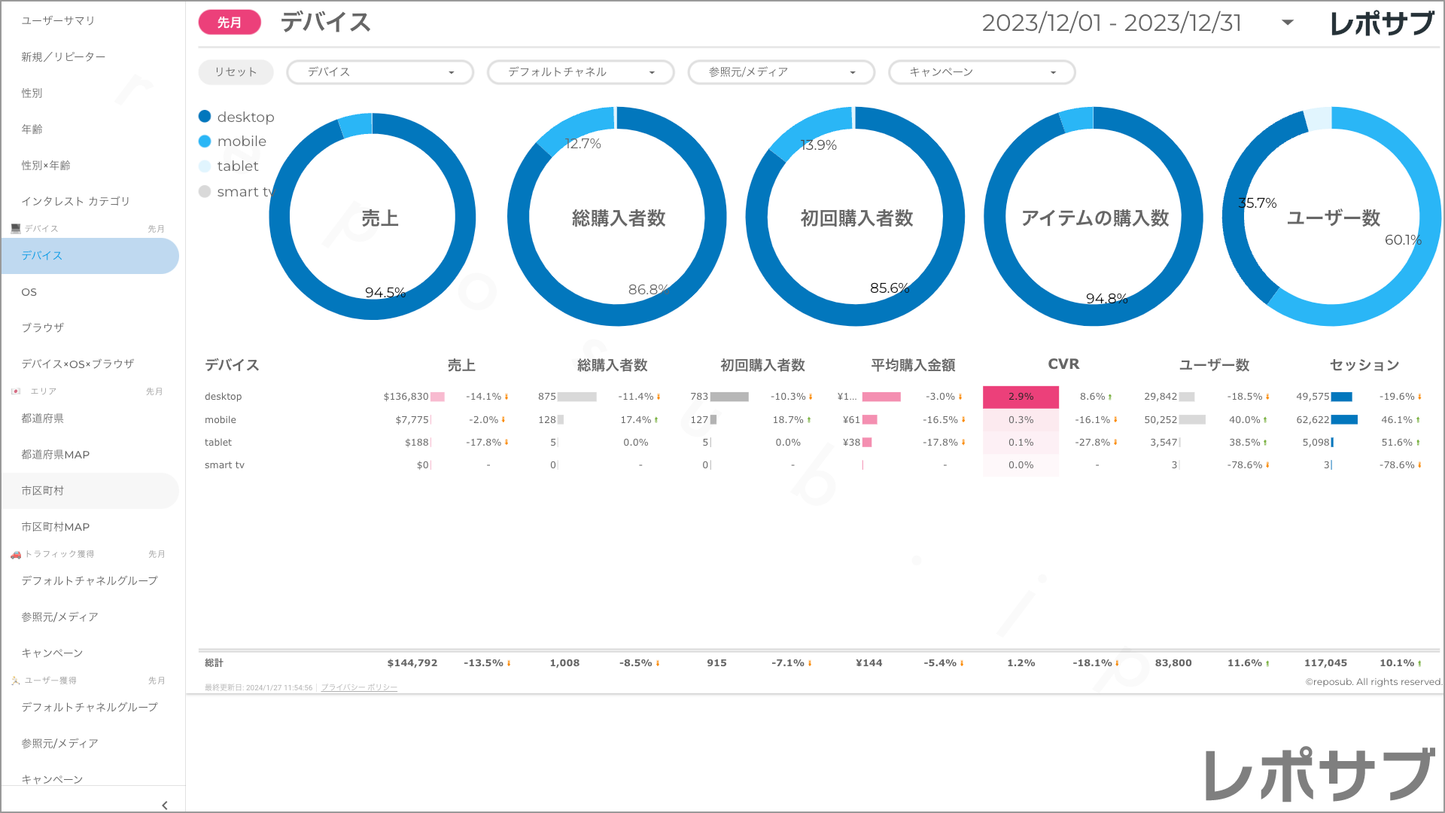Open the デバイス filter dropdown

pyautogui.click(x=380, y=72)
